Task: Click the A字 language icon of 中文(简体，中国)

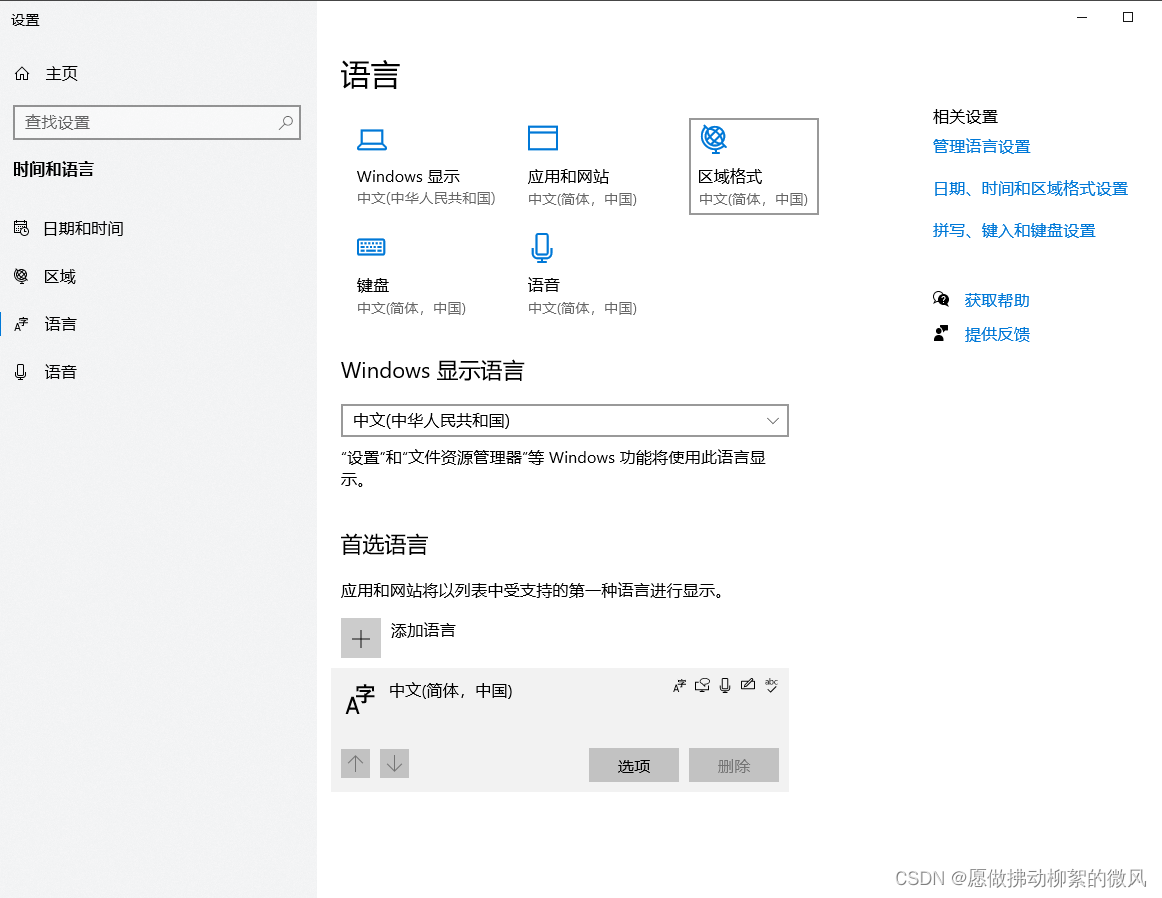Action: coord(361,699)
